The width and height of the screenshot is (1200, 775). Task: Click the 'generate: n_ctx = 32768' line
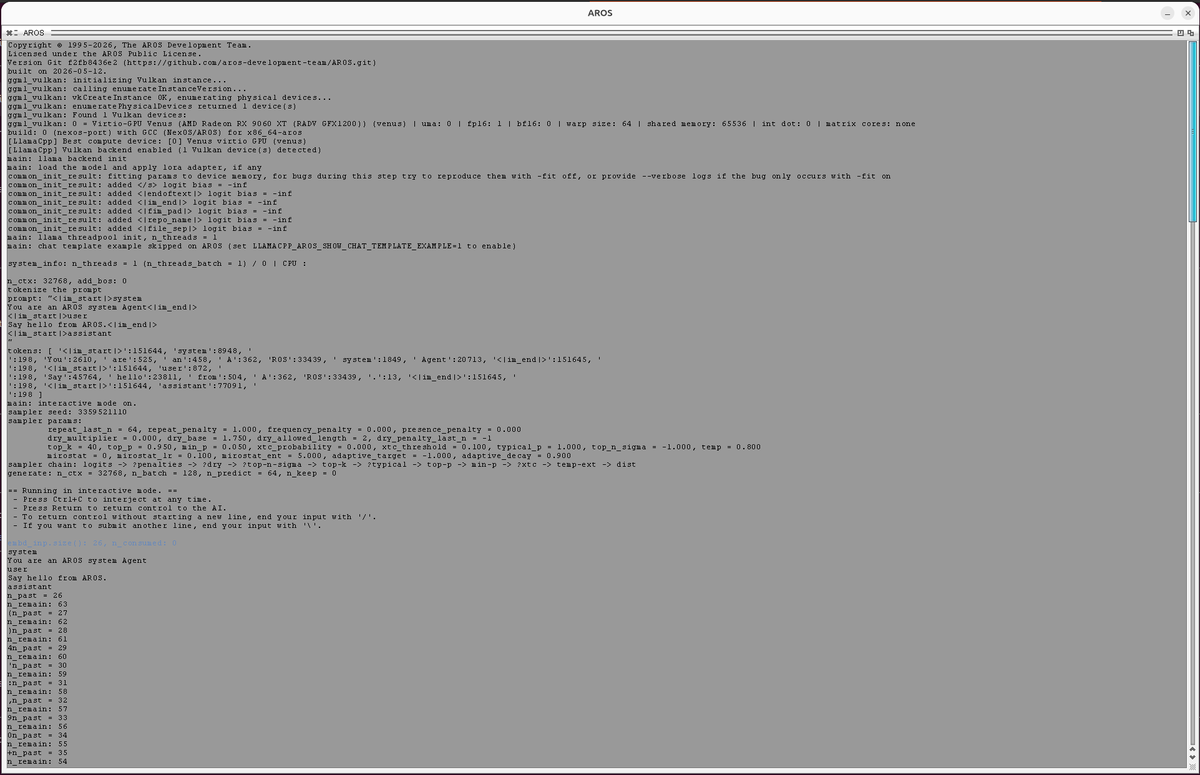point(172,471)
